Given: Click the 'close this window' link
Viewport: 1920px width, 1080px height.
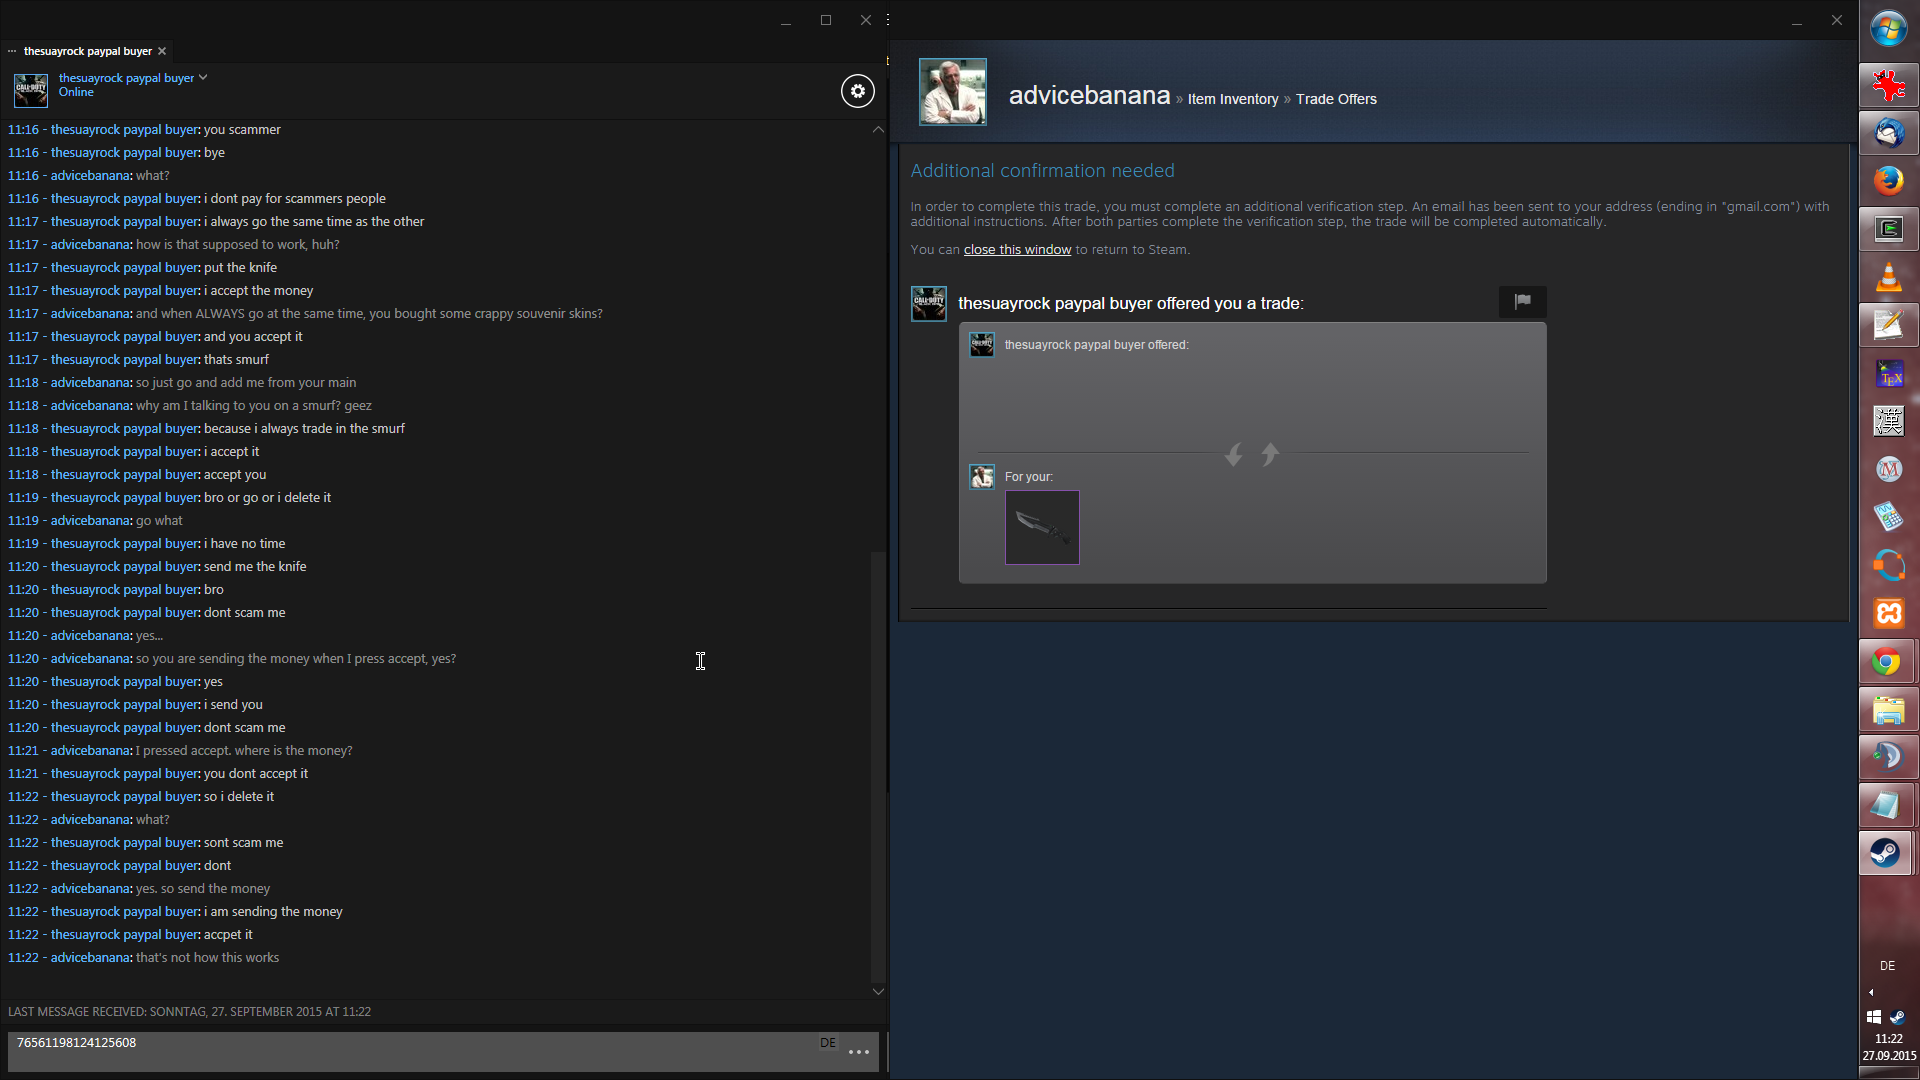Looking at the screenshot, I should click(x=1017, y=250).
